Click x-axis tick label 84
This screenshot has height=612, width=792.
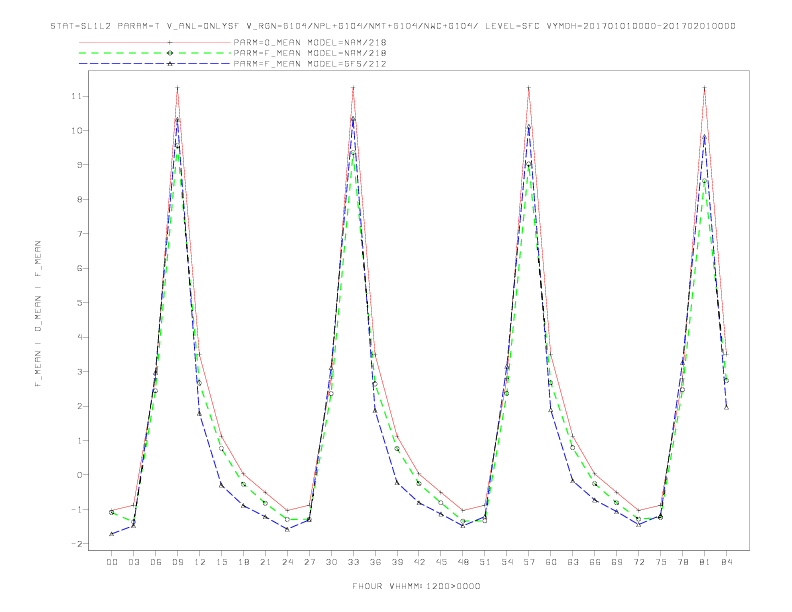pos(727,562)
